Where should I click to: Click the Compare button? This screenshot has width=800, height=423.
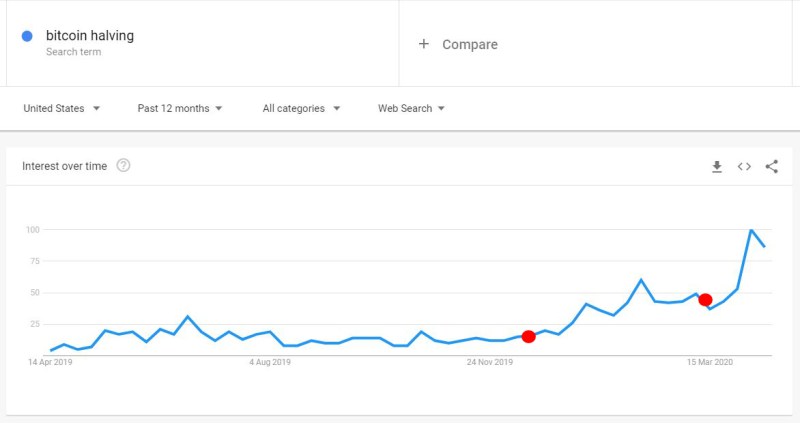(469, 44)
